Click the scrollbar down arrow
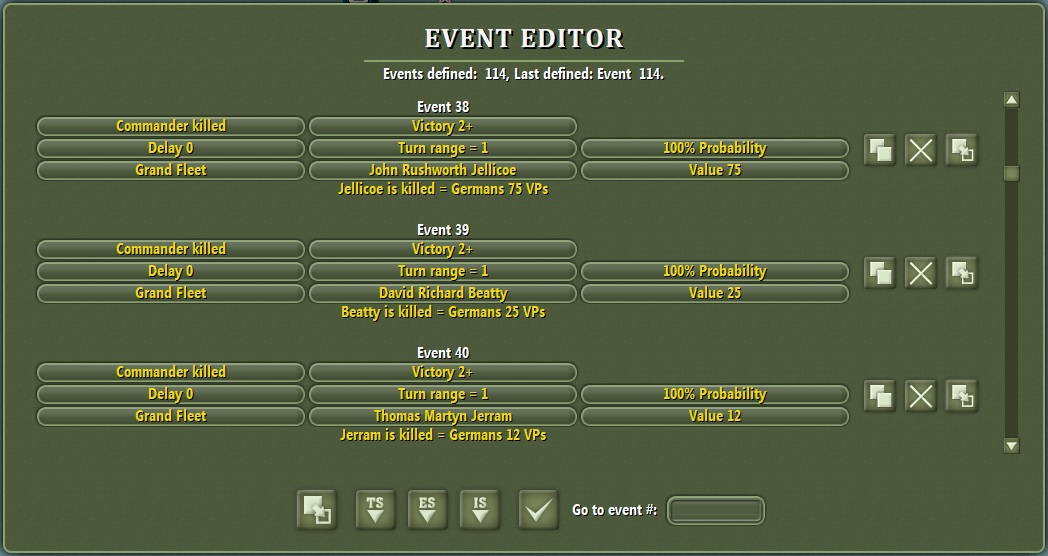The height and width of the screenshot is (556, 1048). 1011,446
